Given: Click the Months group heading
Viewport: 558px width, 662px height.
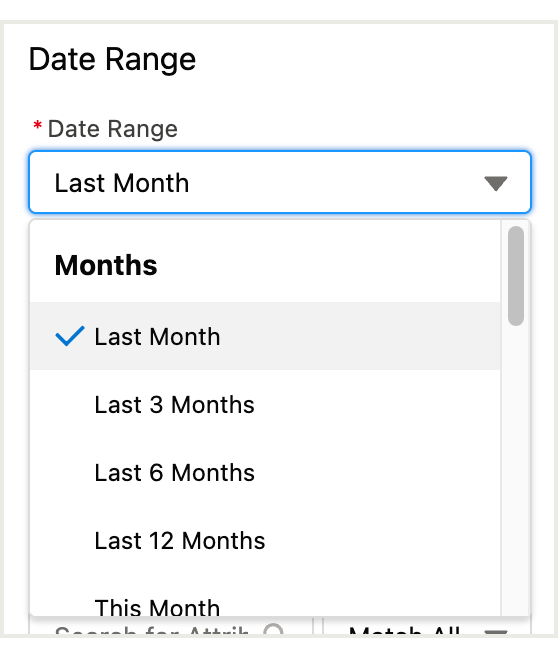Looking at the screenshot, I should 106,265.
